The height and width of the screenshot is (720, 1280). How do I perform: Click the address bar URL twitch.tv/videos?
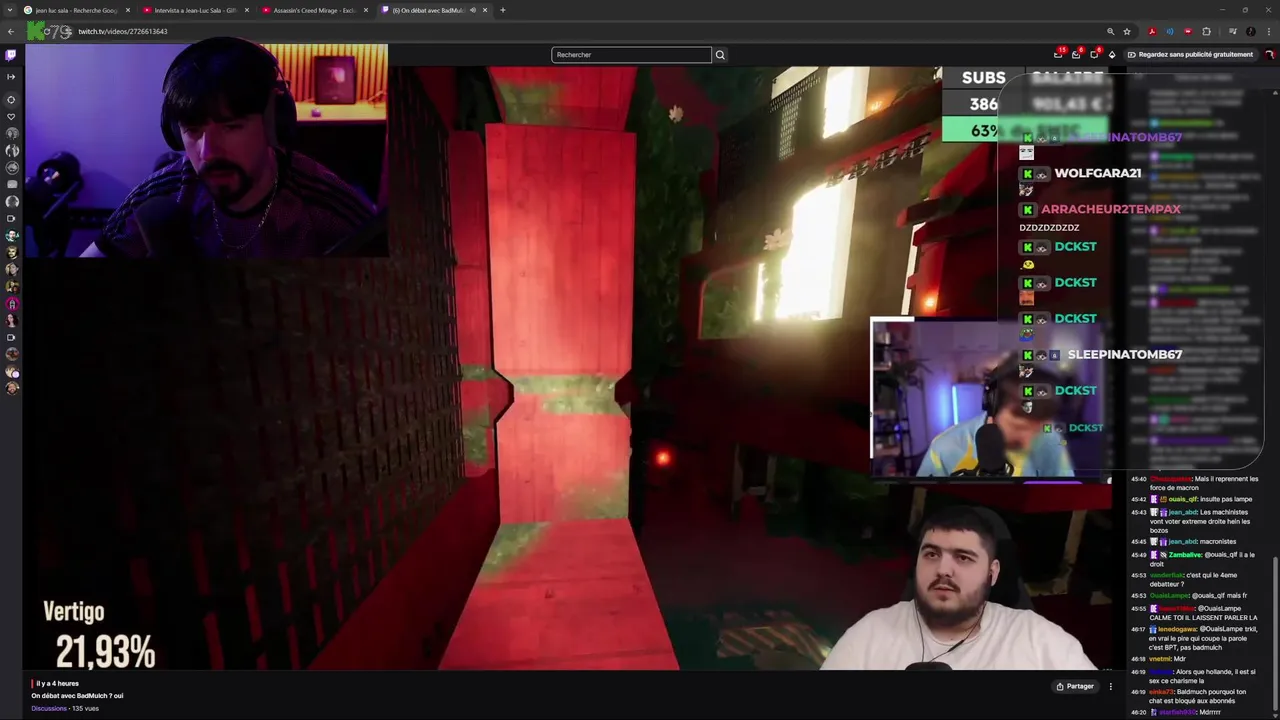123,31
